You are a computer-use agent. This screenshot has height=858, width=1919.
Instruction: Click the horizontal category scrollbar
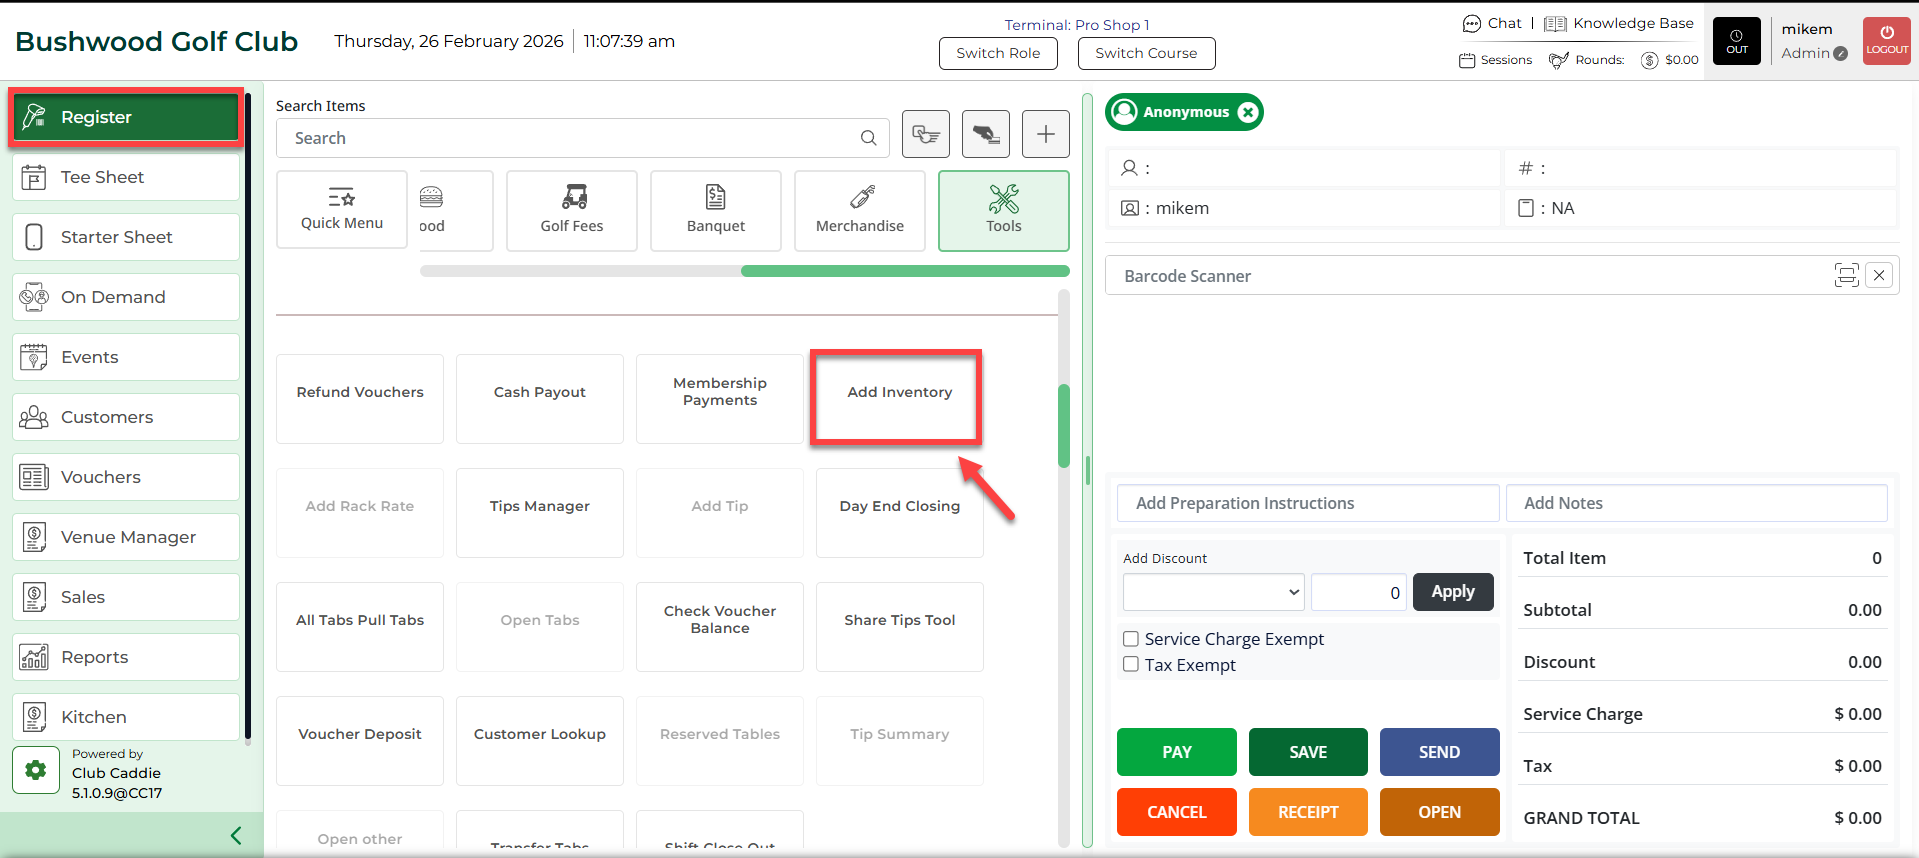point(904,271)
